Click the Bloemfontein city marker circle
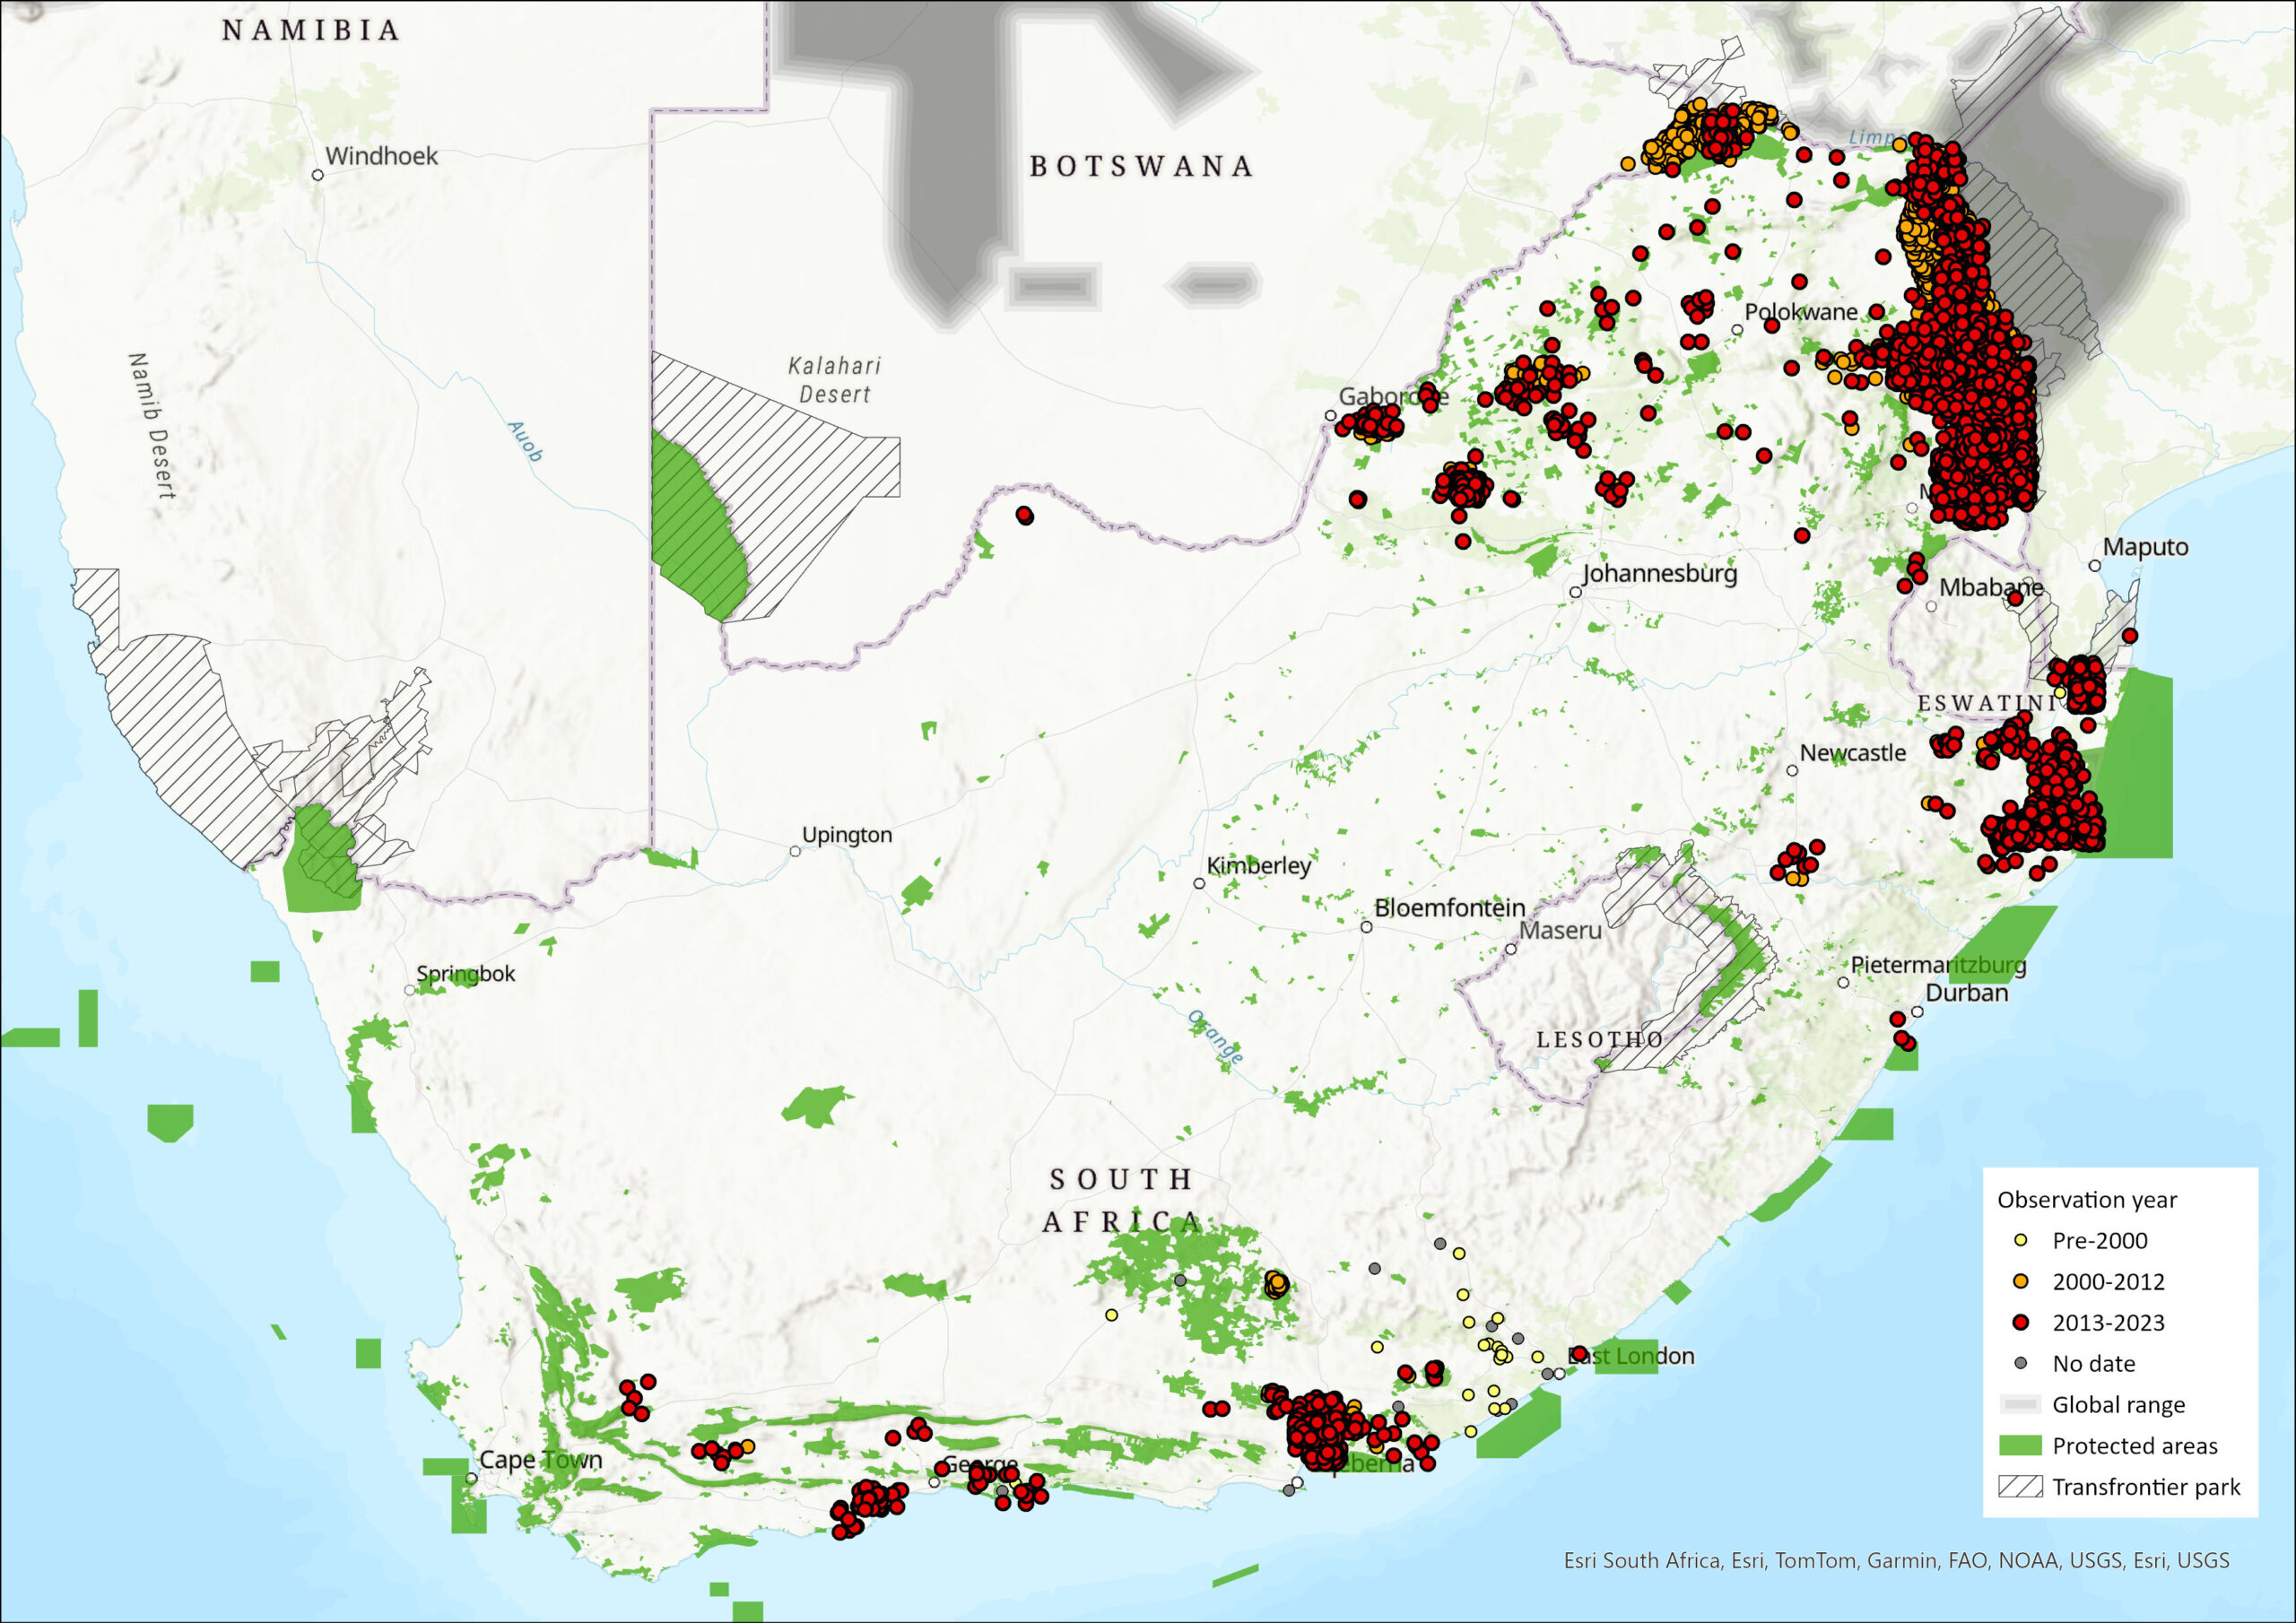 (x=1366, y=927)
